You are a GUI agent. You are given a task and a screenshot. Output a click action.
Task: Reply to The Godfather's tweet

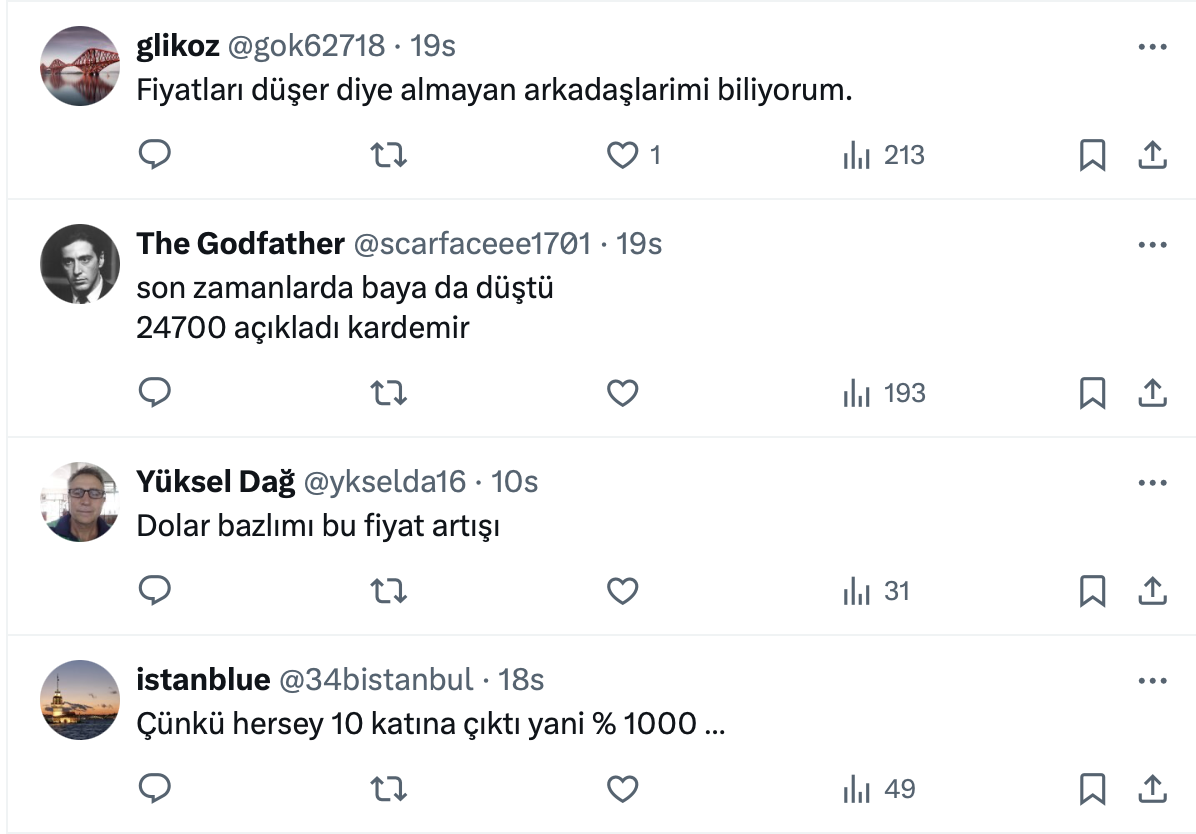pyautogui.click(x=154, y=393)
